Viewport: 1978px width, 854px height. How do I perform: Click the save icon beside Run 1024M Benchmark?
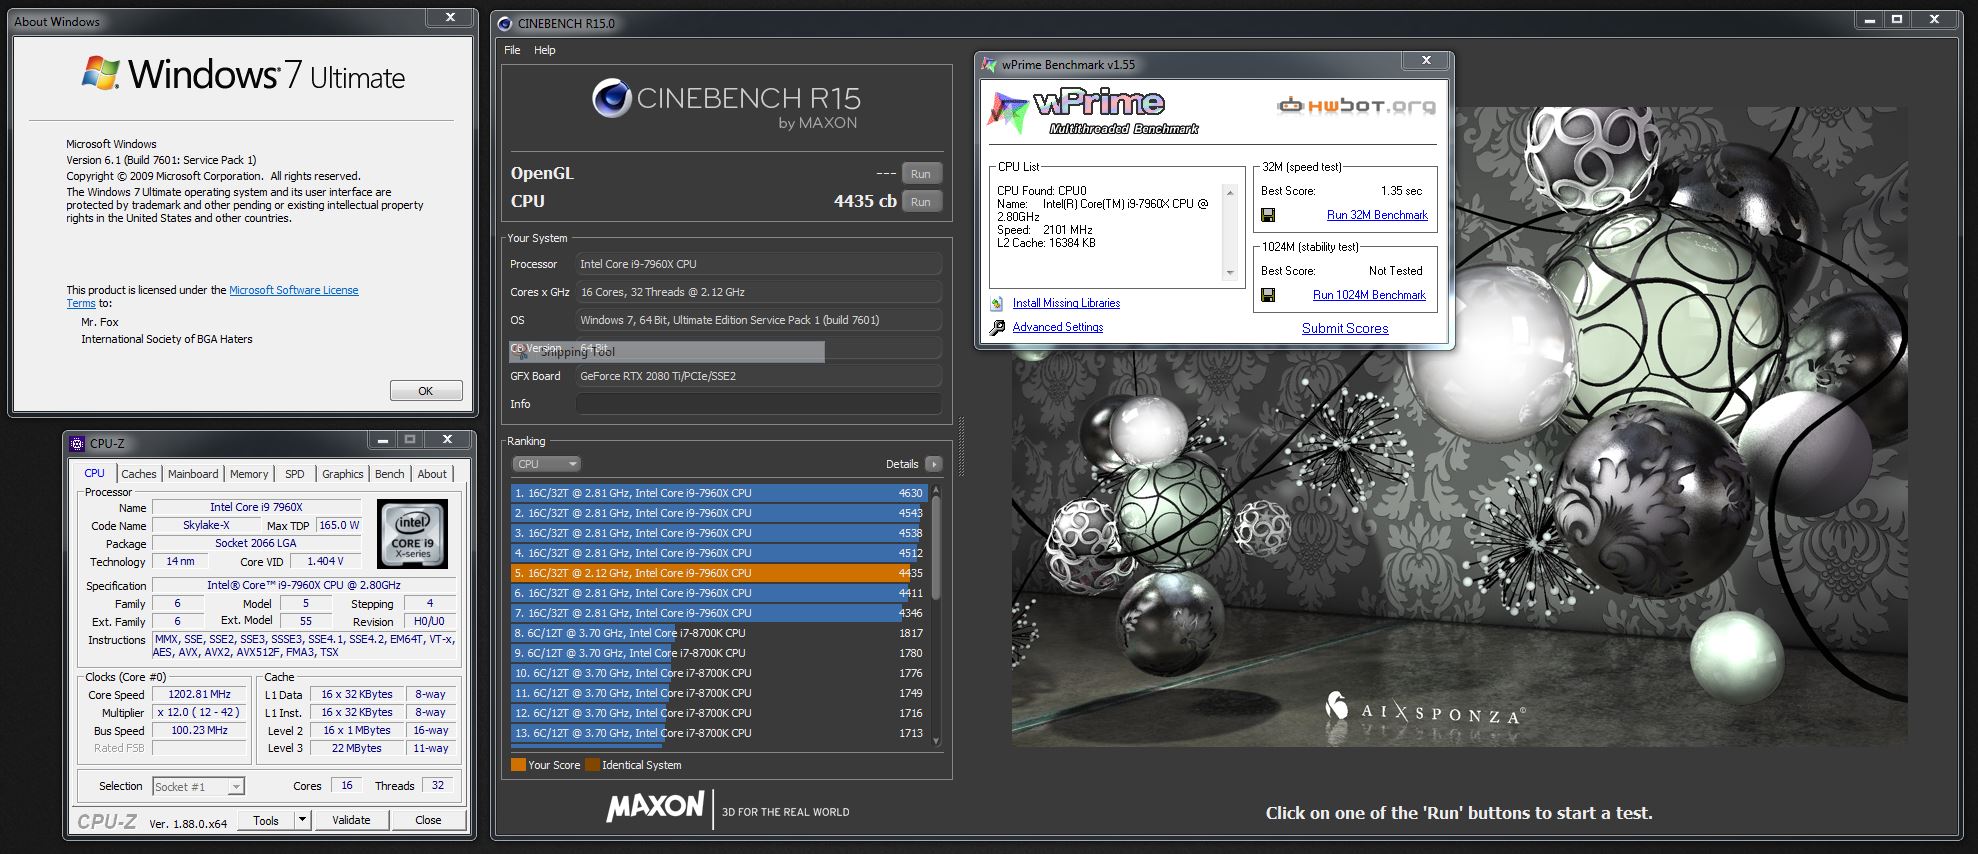(1268, 295)
